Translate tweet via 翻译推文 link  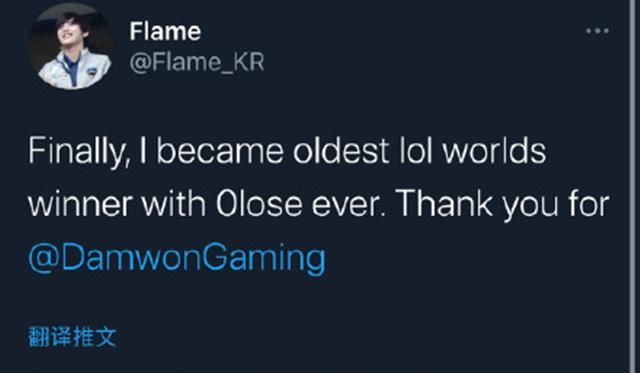72,337
